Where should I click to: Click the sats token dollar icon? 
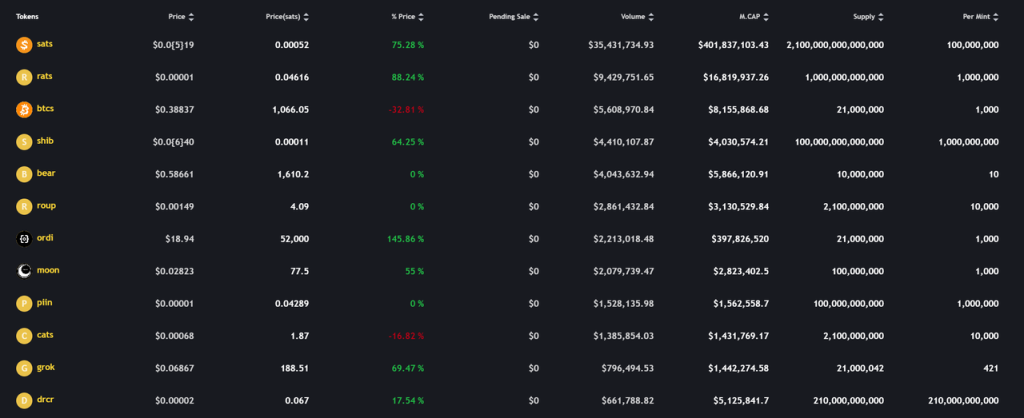pos(24,44)
